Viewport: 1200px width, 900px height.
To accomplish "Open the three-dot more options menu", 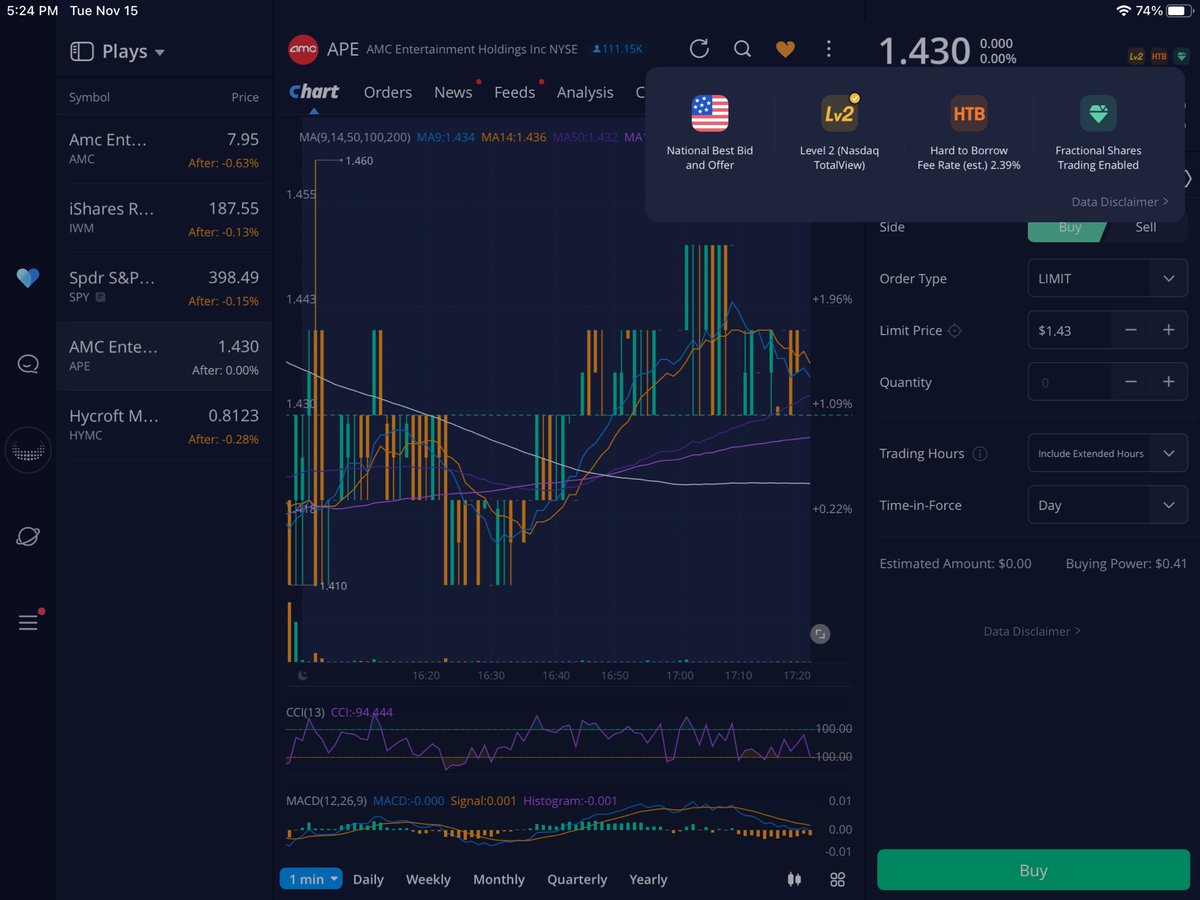I will [828, 48].
